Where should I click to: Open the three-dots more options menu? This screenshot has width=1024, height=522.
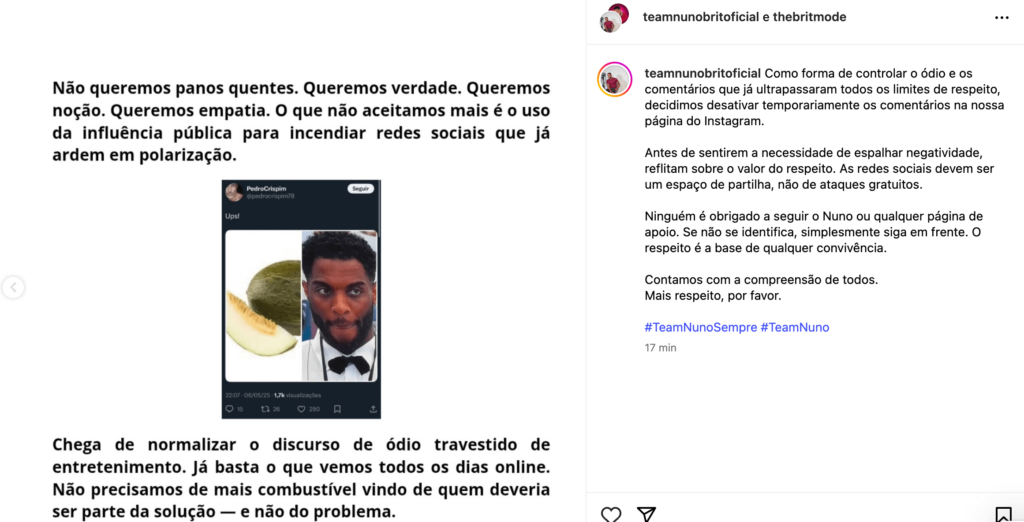tap(1002, 18)
